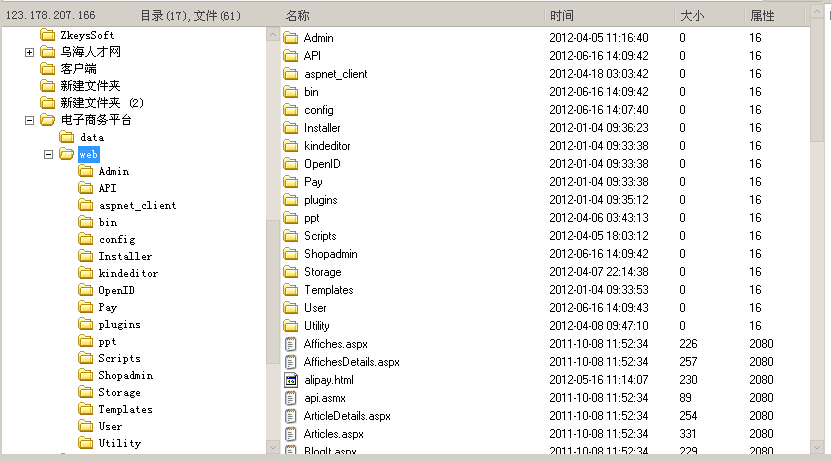The height and width of the screenshot is (461, 831).
Task: Click the Storage folder icon in tree
Action: tap(85, 392)
